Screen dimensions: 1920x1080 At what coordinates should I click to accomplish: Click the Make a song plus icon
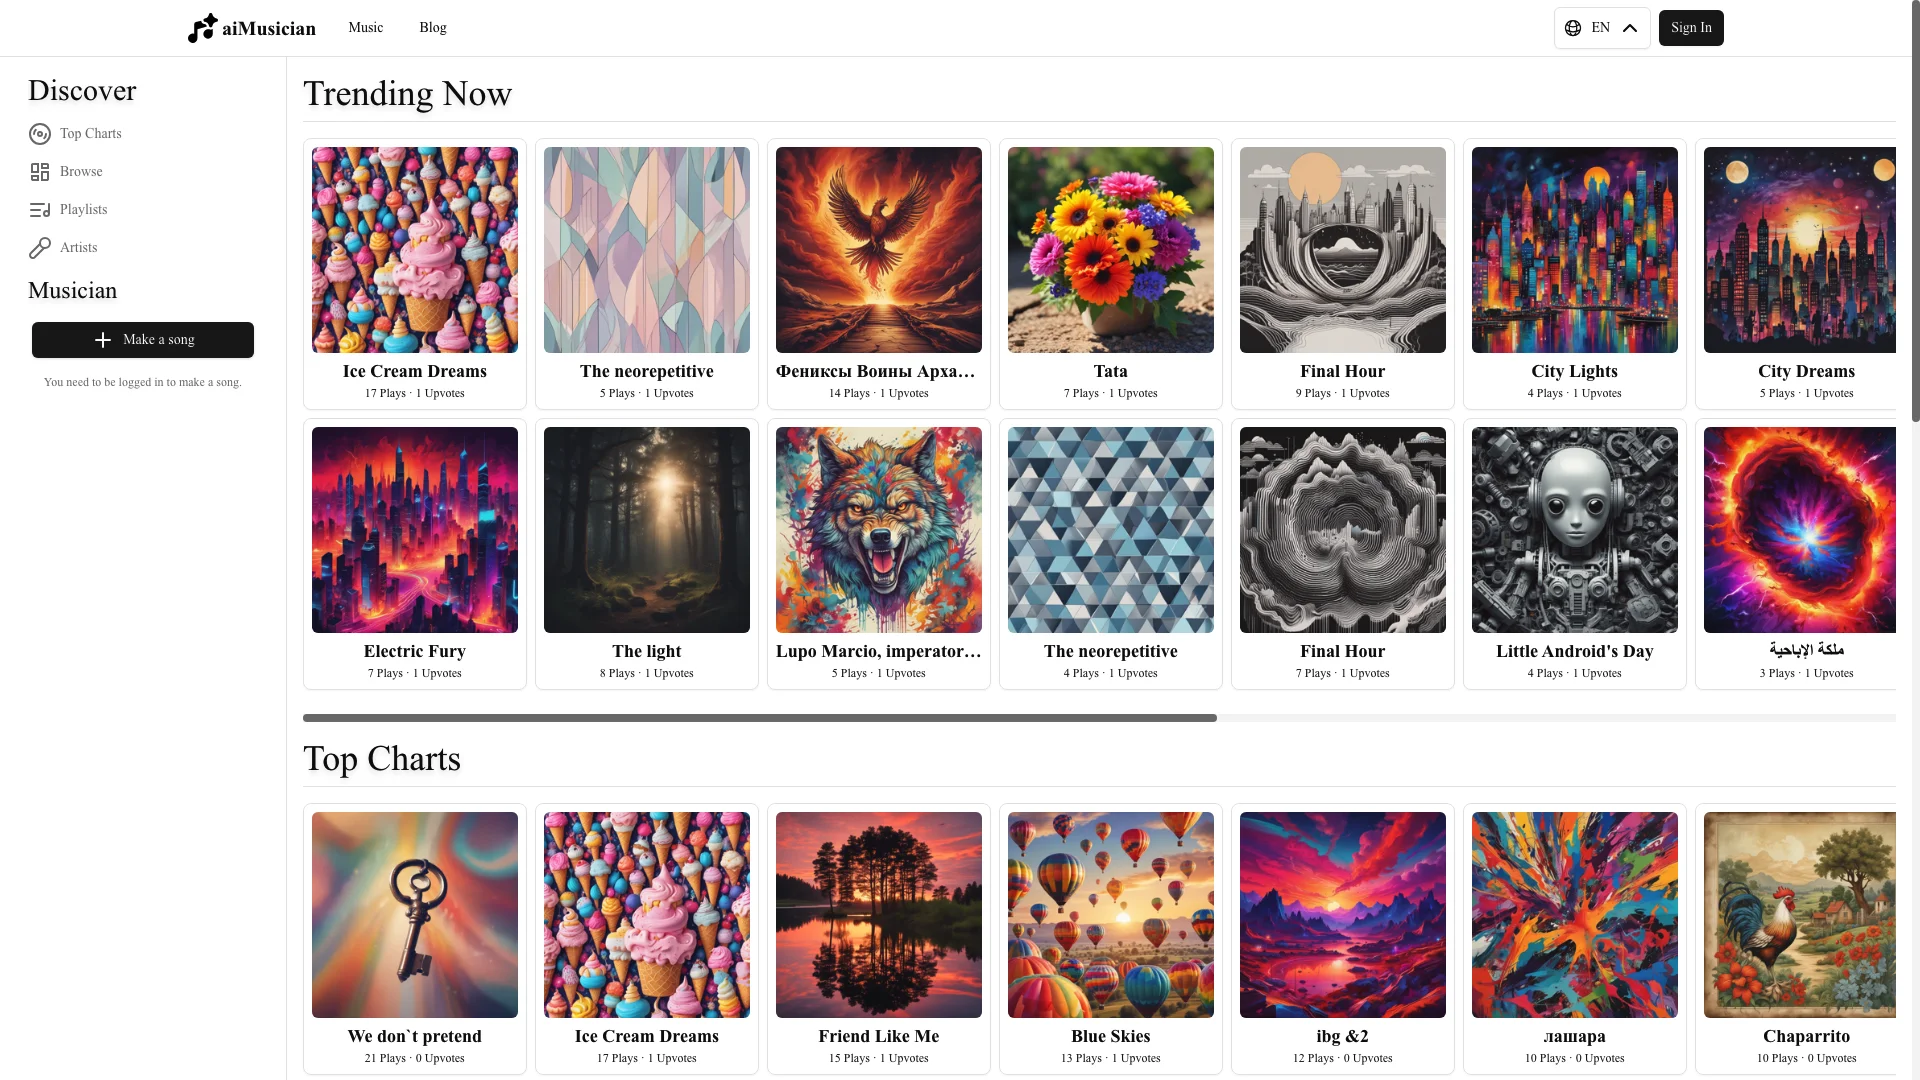coord(103,340)
